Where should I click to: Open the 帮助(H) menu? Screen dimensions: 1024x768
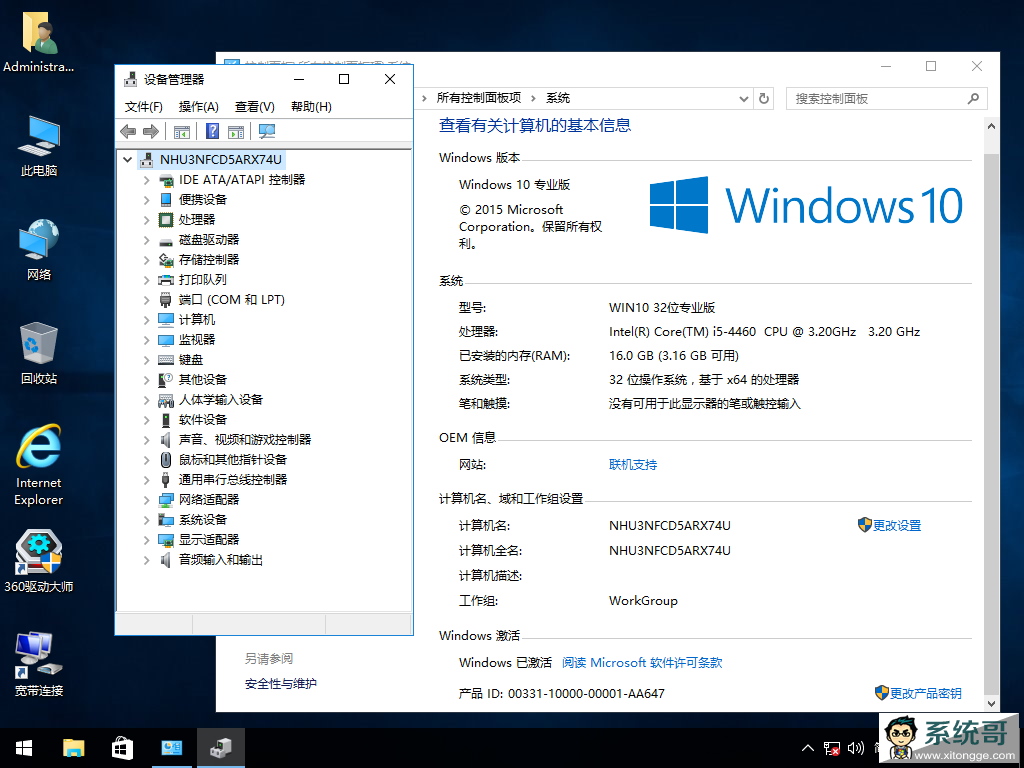coord(311,106)
